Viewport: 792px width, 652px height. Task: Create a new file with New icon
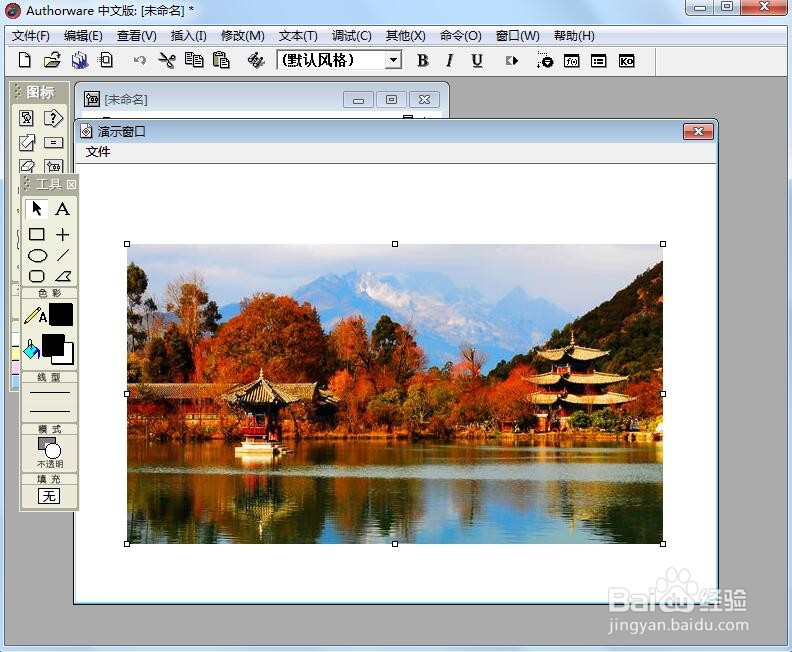pos(24,60)
